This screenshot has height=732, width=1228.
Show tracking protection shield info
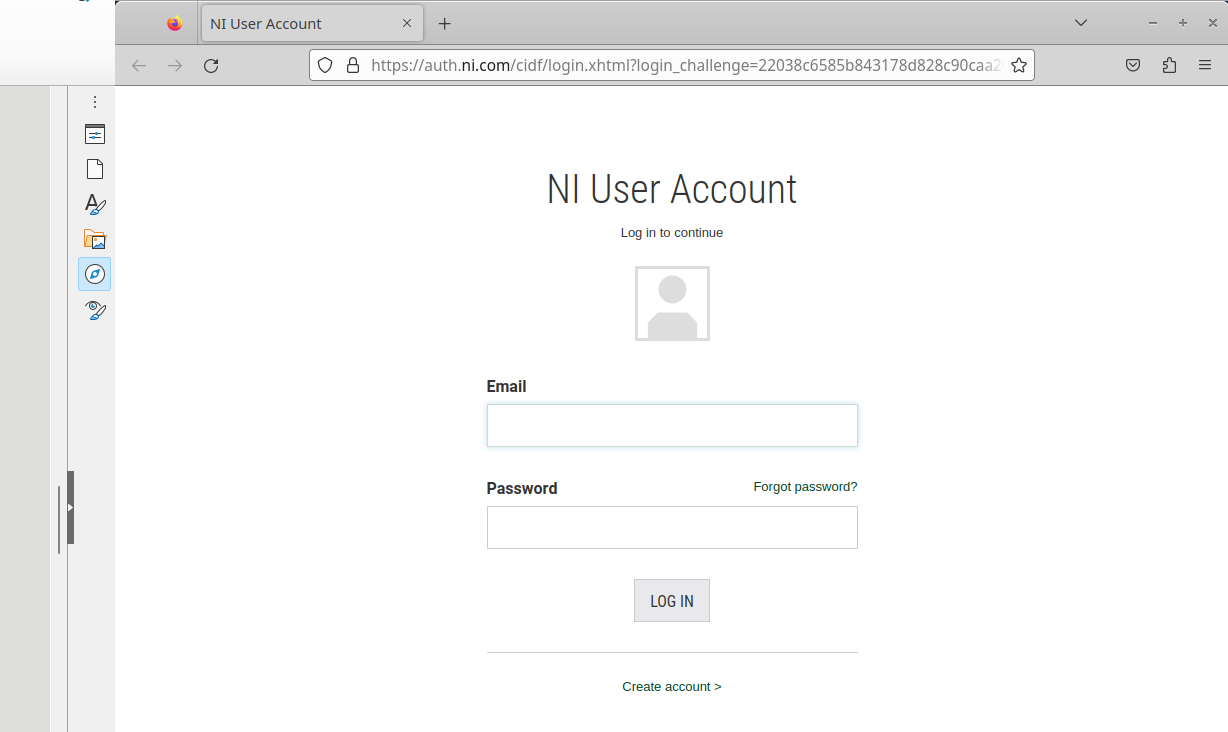(x=325, y=65)
